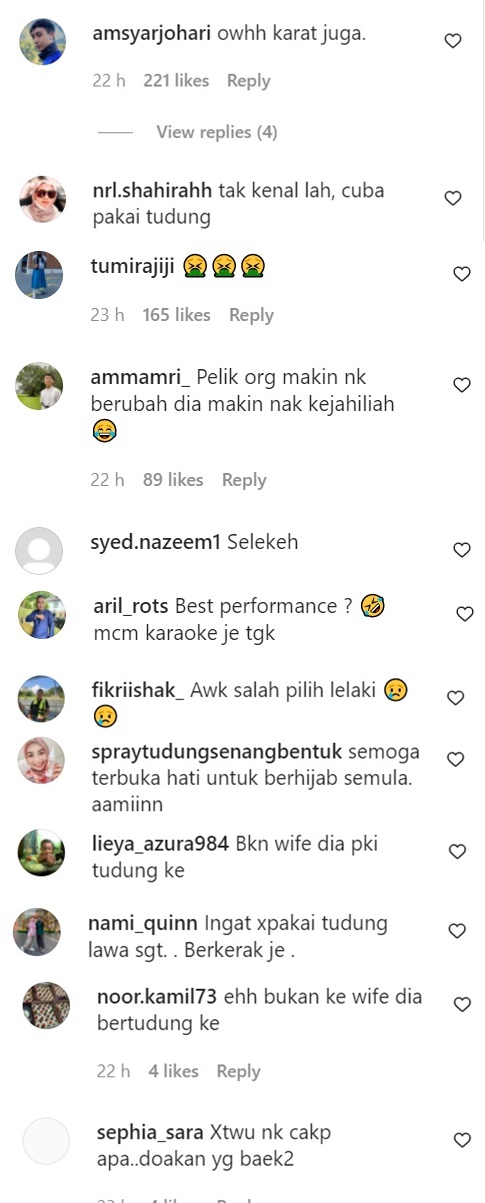Screen dimensions: 485x1203
Task: Toggle like on lieya_azura984's comment
Action: click(458, 851)
